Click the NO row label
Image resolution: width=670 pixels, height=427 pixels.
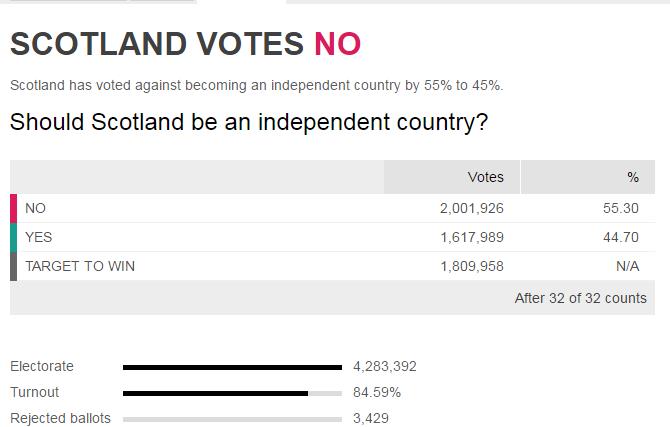pyautogui.click(x=36, y=208)
